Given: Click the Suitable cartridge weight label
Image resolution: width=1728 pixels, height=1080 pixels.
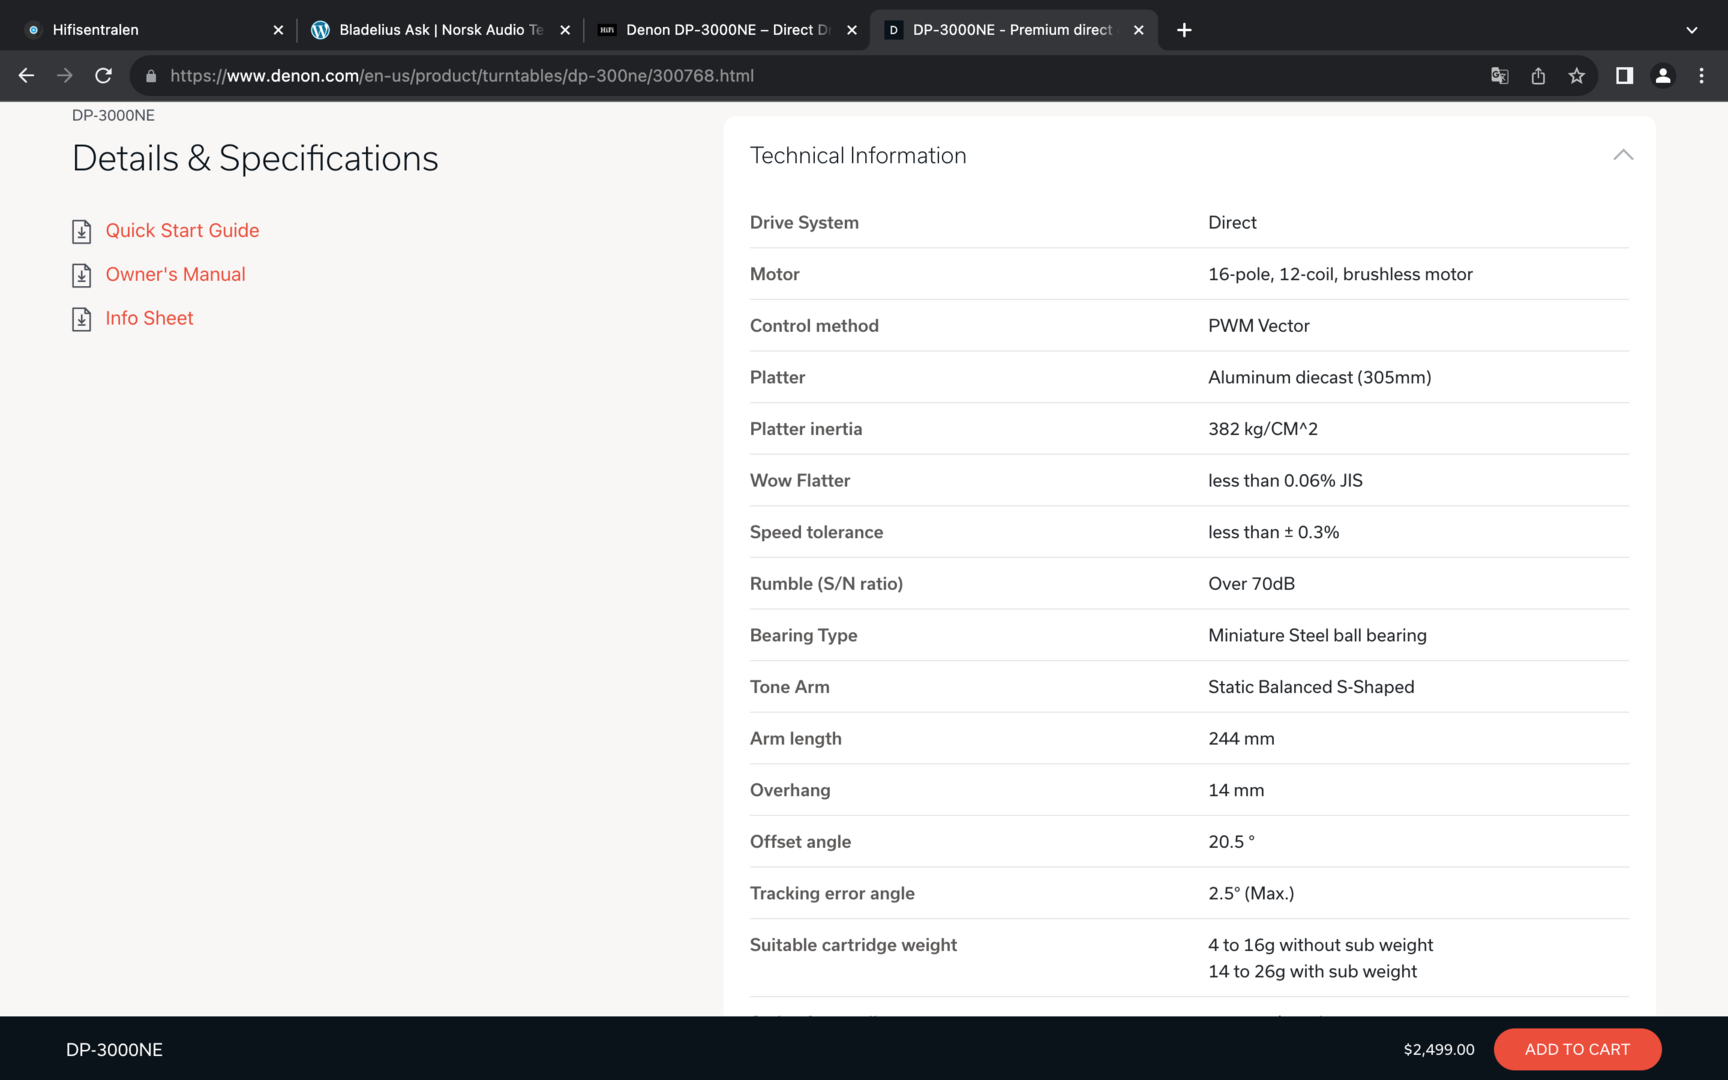Looking at the screenshot, I should [x=853, y=945].
